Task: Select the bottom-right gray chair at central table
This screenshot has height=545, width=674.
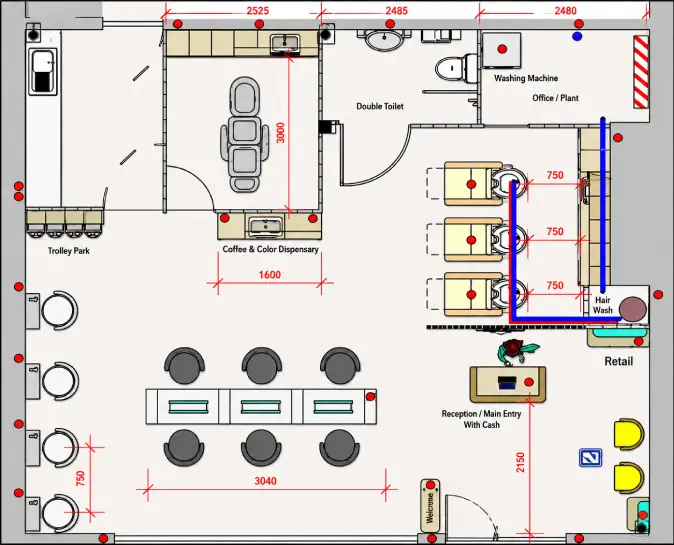Action: (x=340, y=448)
